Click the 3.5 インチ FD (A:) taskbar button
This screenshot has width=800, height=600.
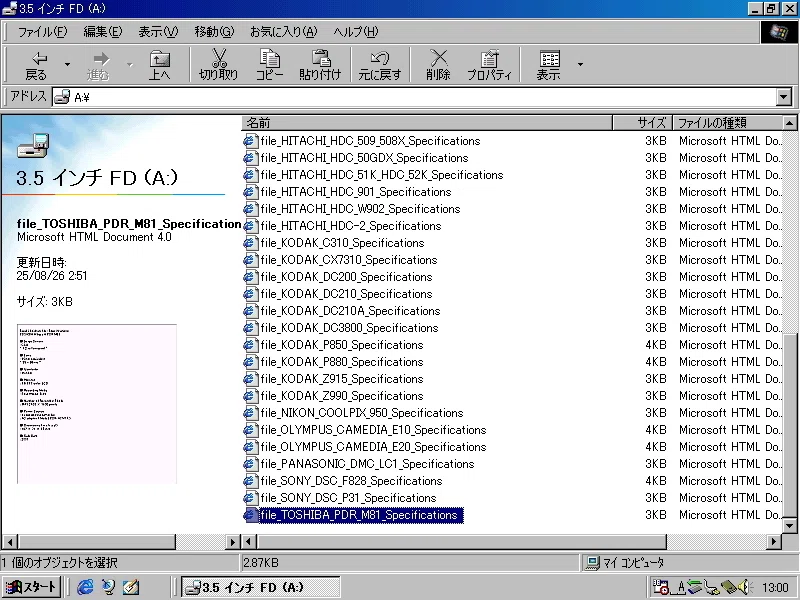tap(261, 587)
